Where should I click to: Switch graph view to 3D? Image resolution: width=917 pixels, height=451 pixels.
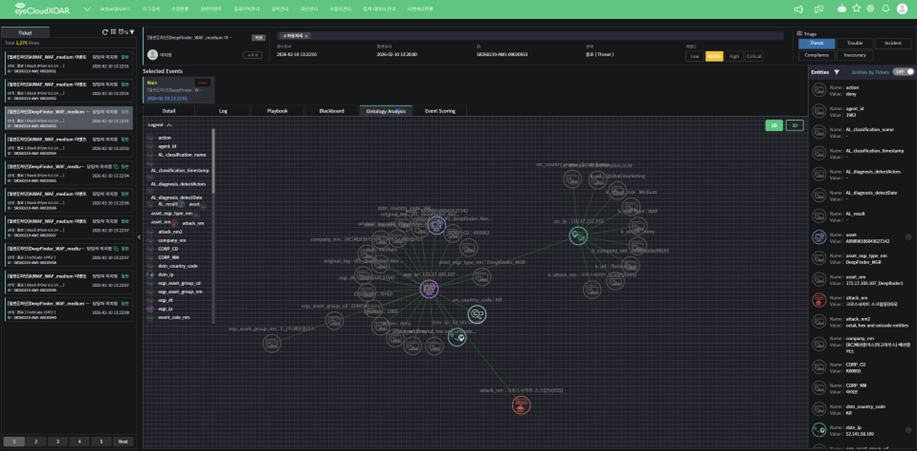(x=794, y=125)
